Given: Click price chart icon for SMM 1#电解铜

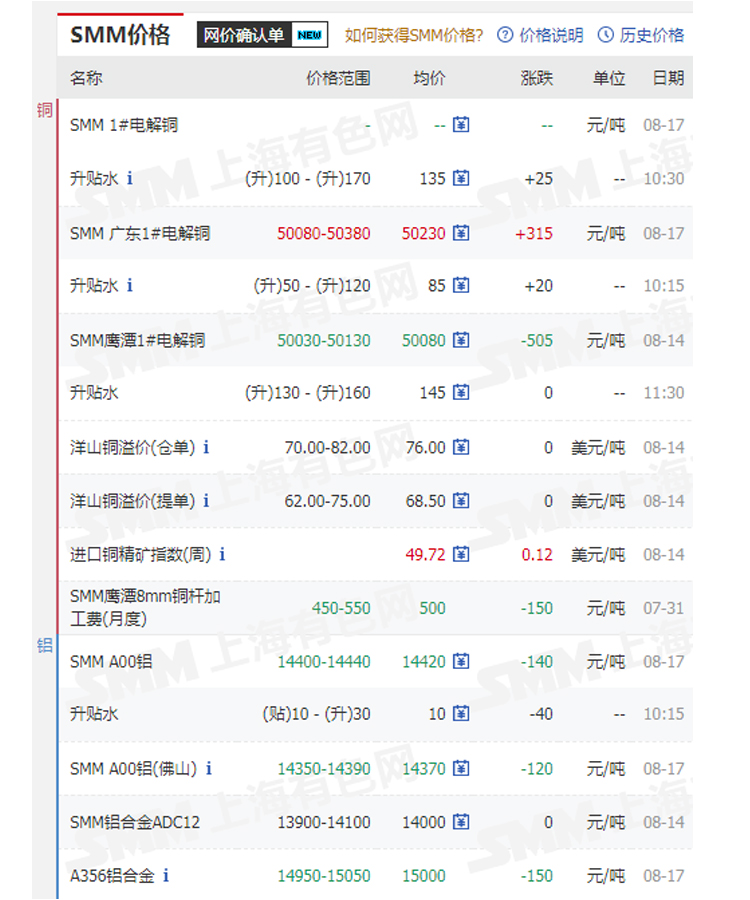Looking at the screenshot, I should click(461, 125).
